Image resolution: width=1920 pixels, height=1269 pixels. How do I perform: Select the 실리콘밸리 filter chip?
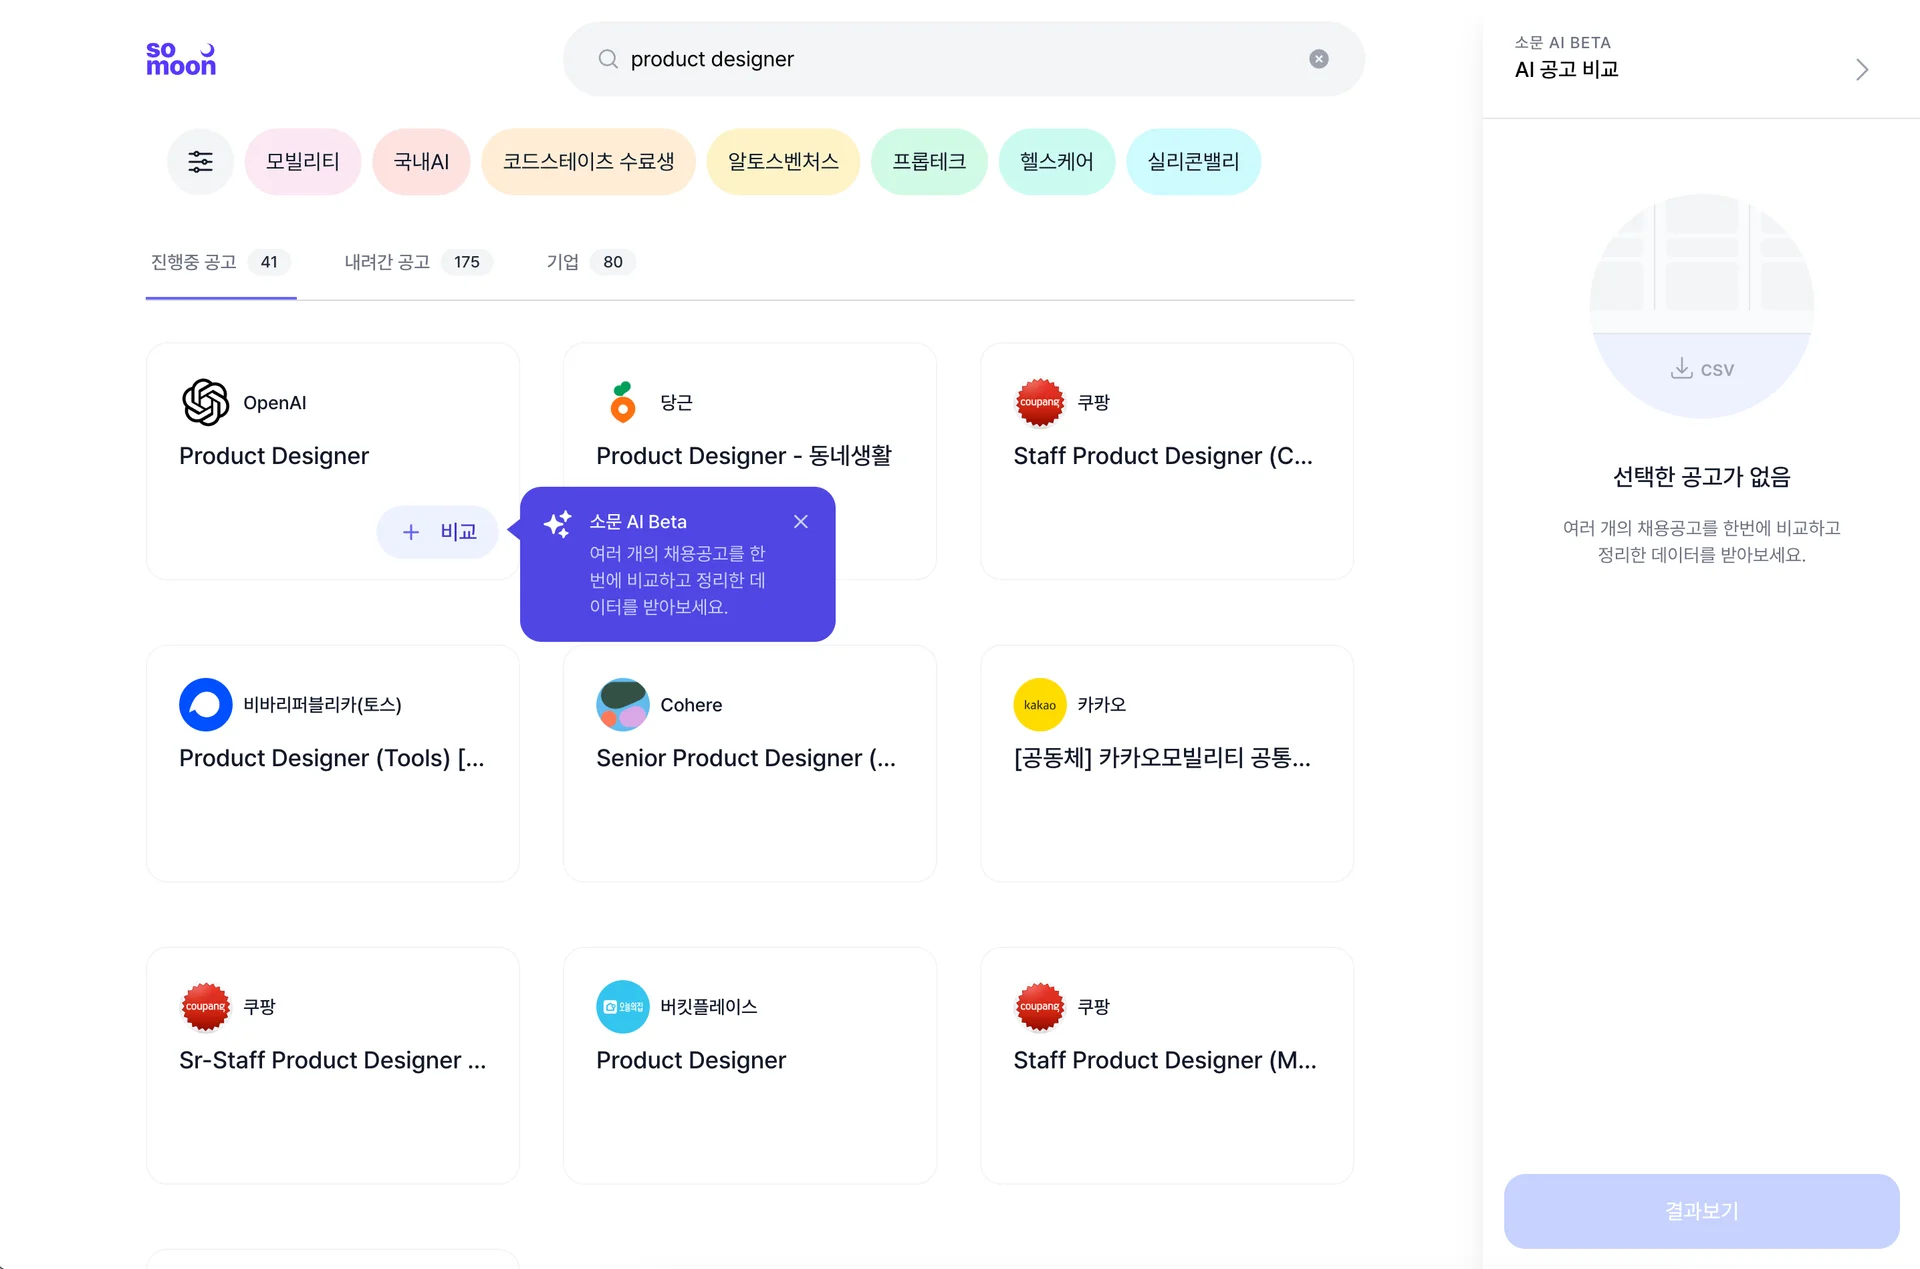(x=1193, y=162)
